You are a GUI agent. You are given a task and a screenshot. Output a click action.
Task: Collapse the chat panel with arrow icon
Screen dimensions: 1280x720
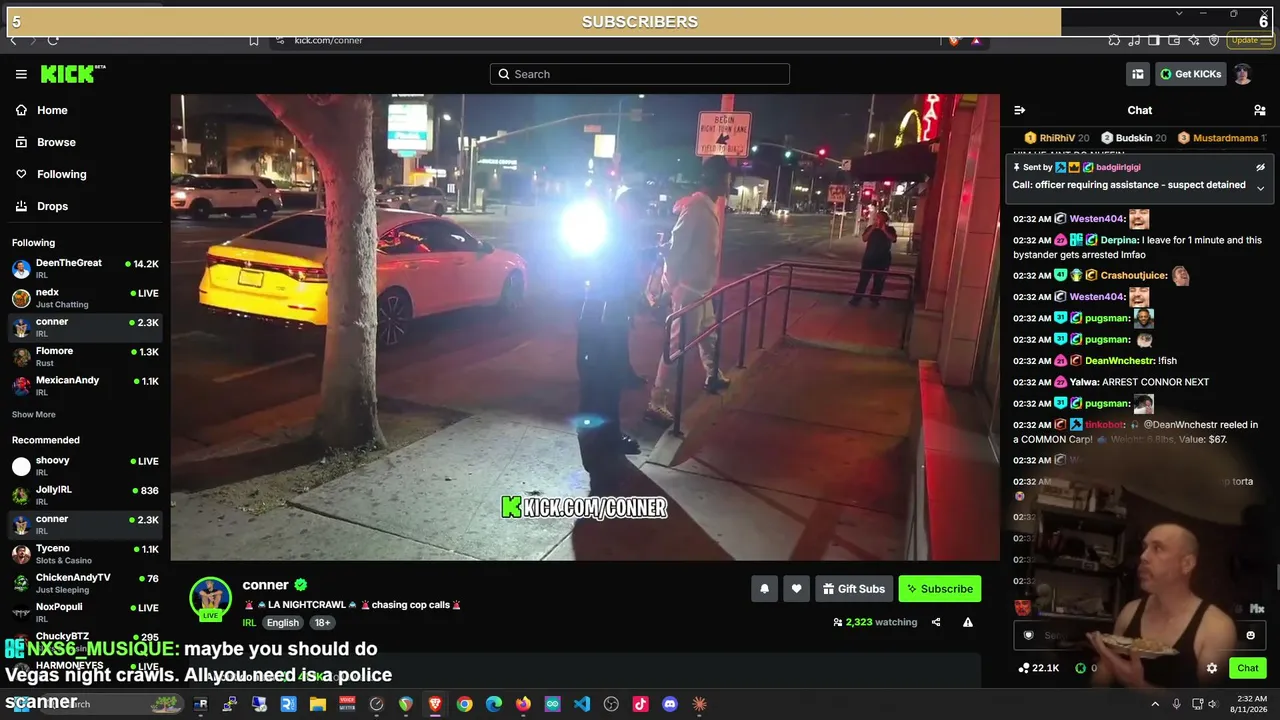pyautogui.click(x=1020, y=110)
